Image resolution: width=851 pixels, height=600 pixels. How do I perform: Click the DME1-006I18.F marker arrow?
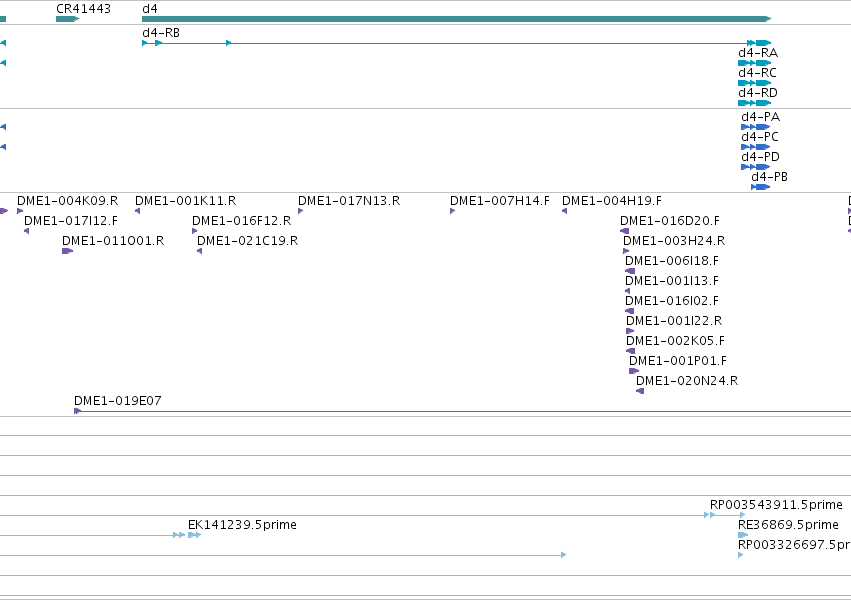point(630,271)
